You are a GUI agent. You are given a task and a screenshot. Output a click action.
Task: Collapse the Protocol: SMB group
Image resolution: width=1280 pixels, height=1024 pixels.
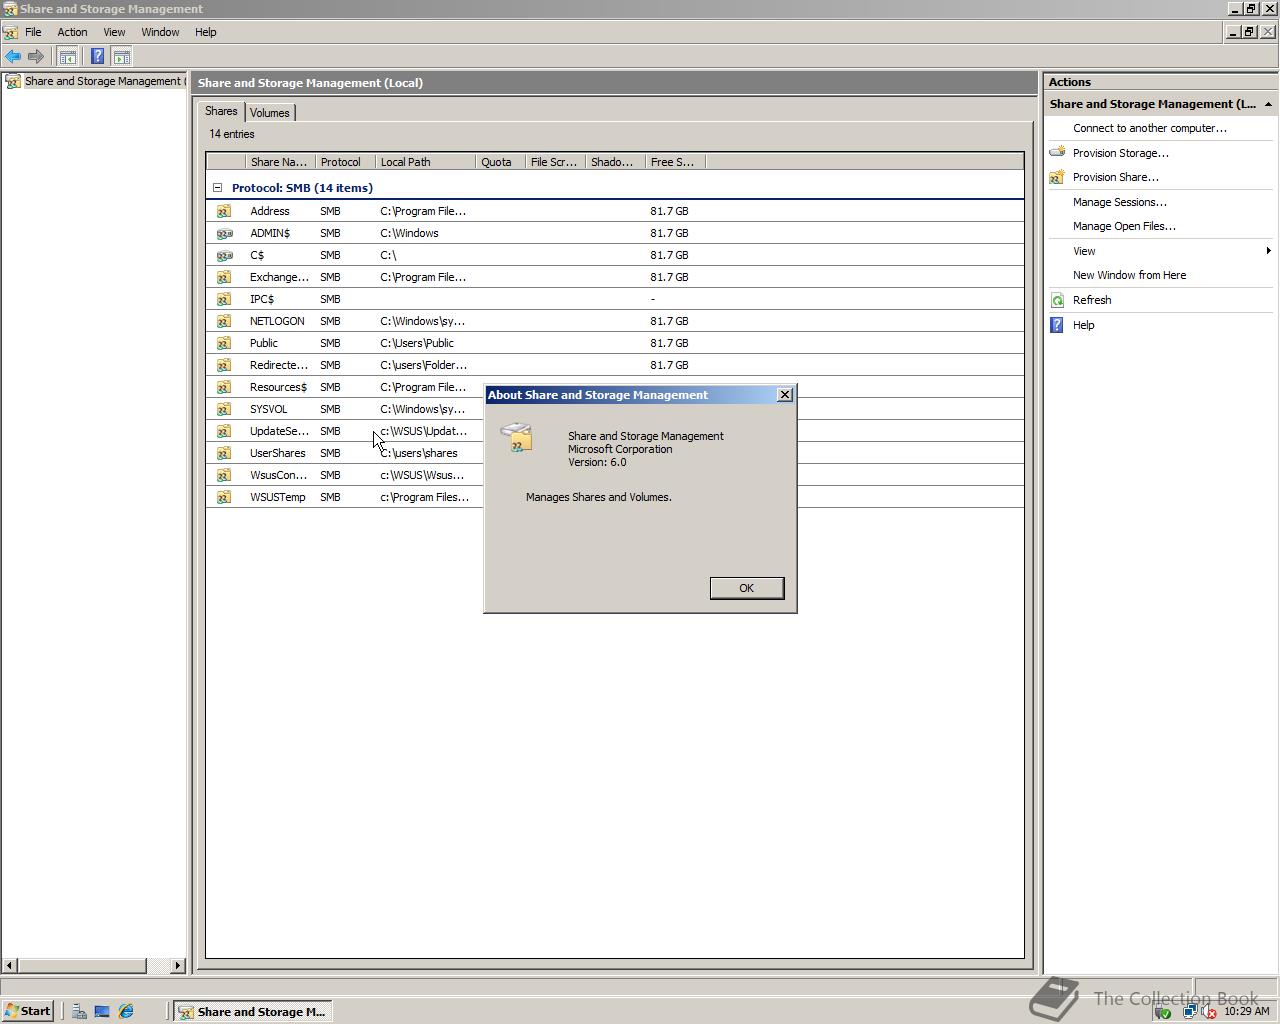(x=217, y=187)
